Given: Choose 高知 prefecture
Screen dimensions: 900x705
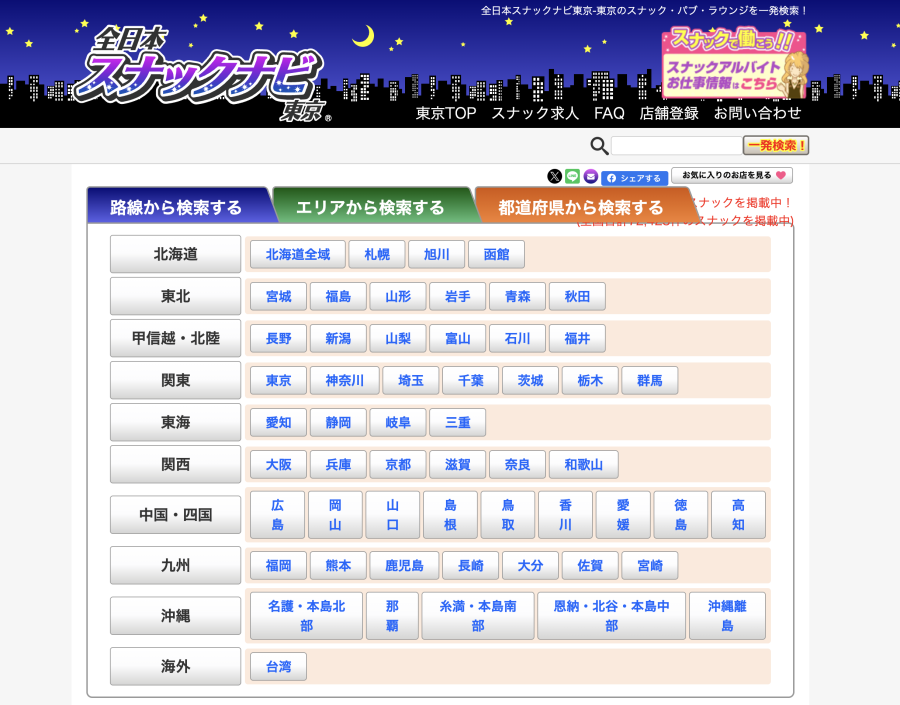Looking at the screenshot, I should point(738,514).
